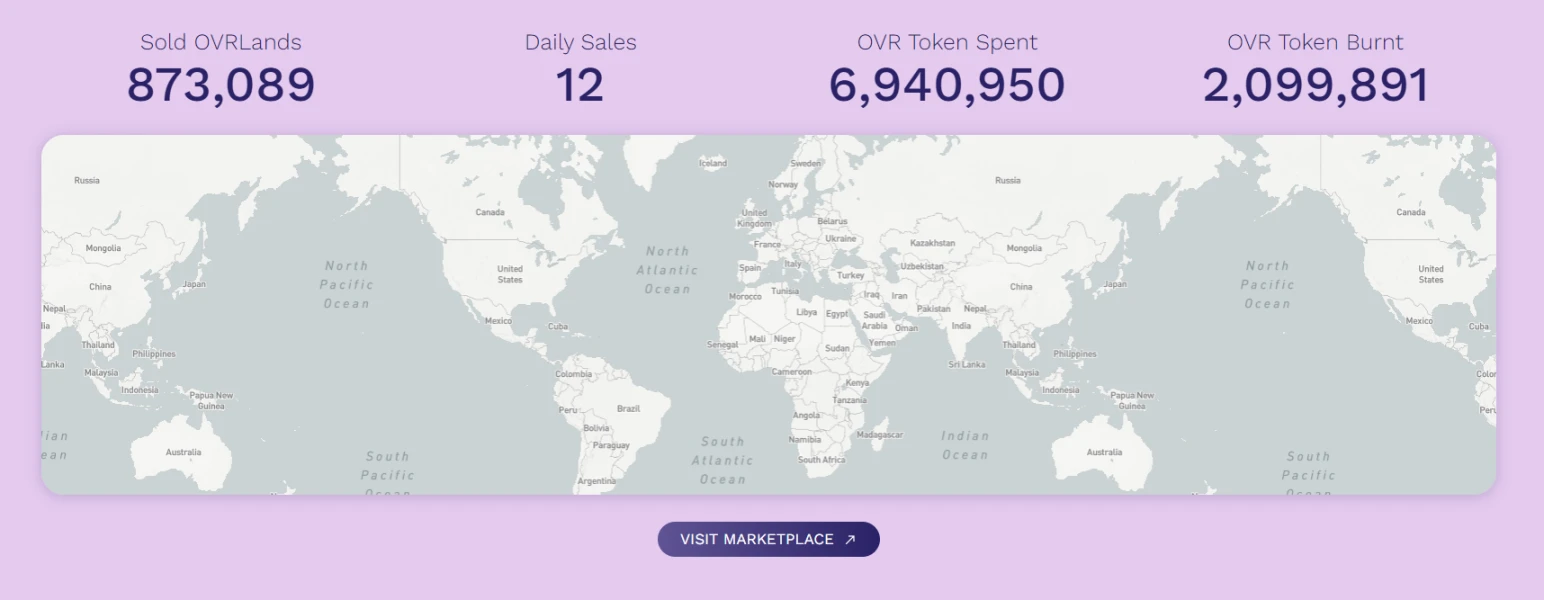This screenshot has width=1544, height=600.
Task: Click Argentina on the map
Action: pyautogui.click(x=596, y=481)
